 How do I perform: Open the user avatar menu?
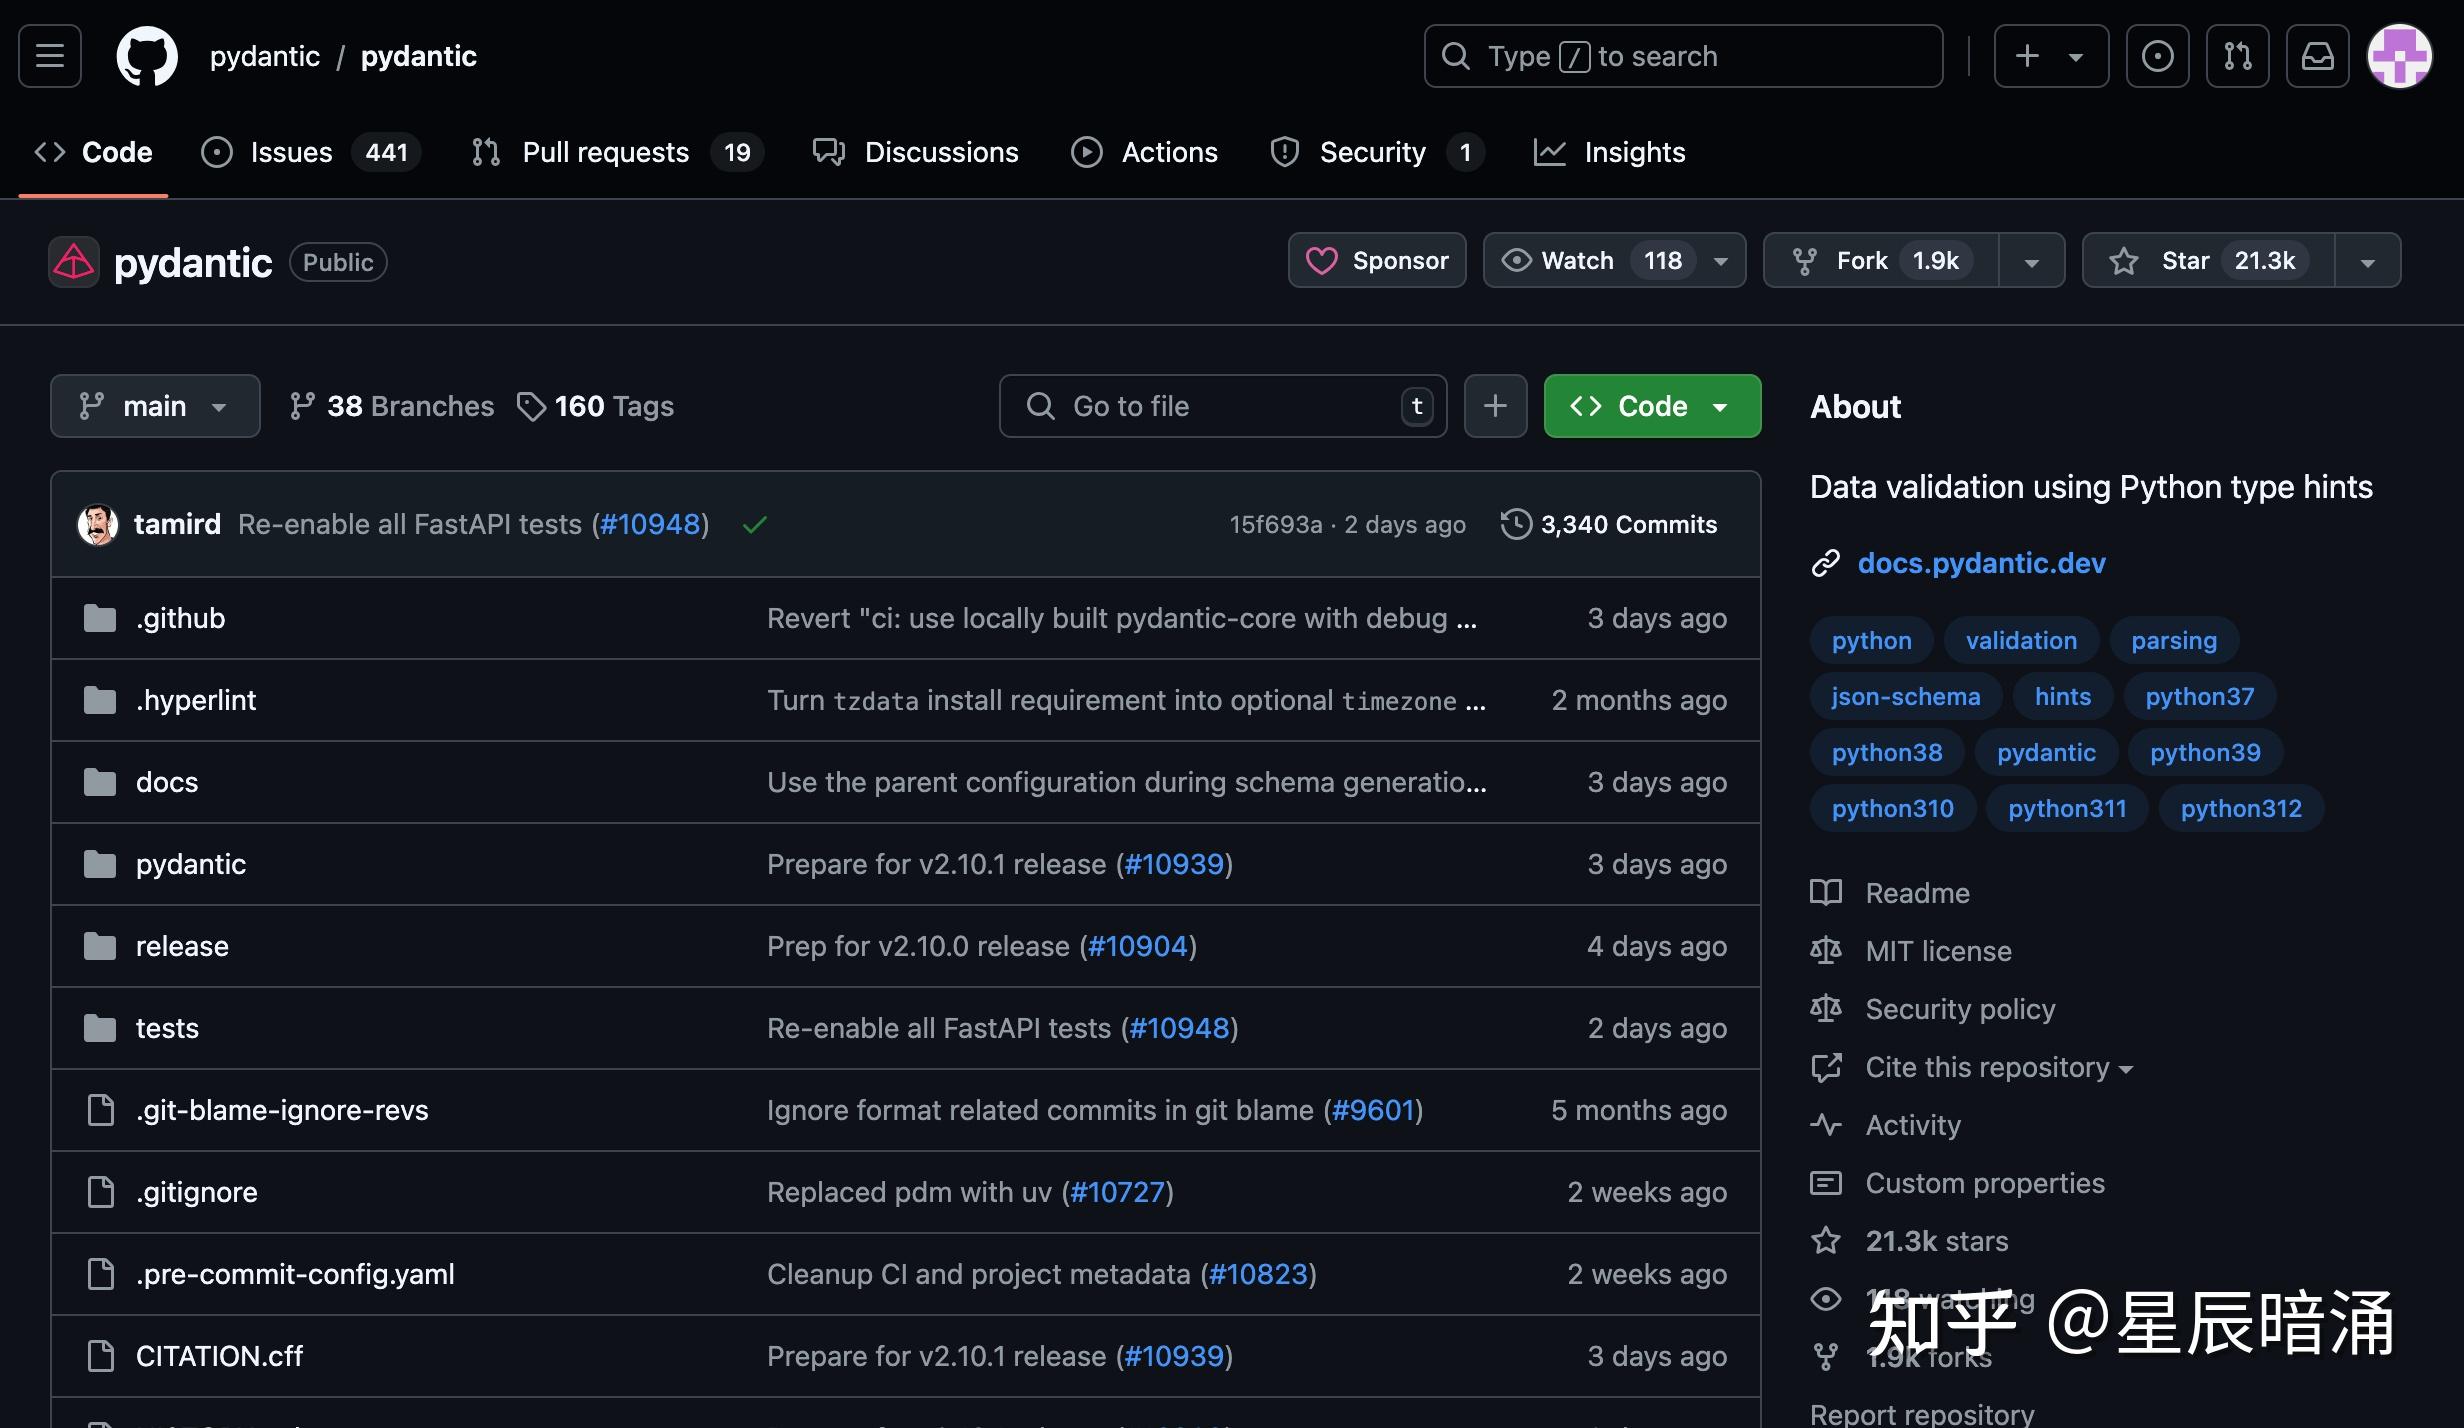[2399, 56]
